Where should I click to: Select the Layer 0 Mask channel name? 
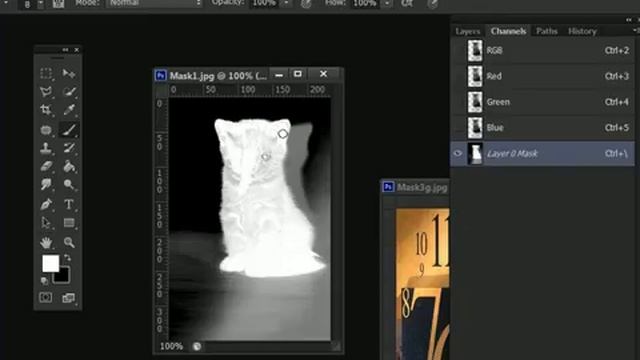pos(512,153)
